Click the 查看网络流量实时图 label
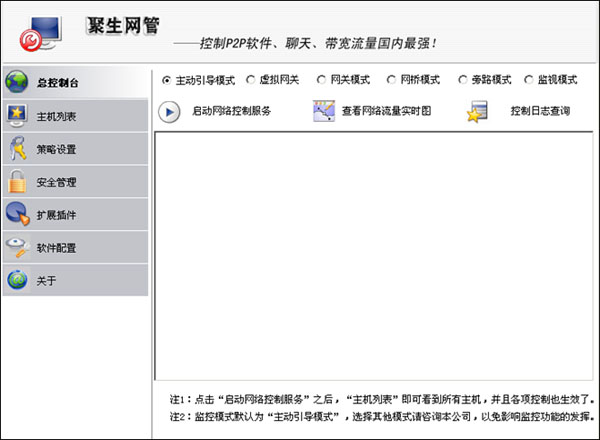 [386, 111]
